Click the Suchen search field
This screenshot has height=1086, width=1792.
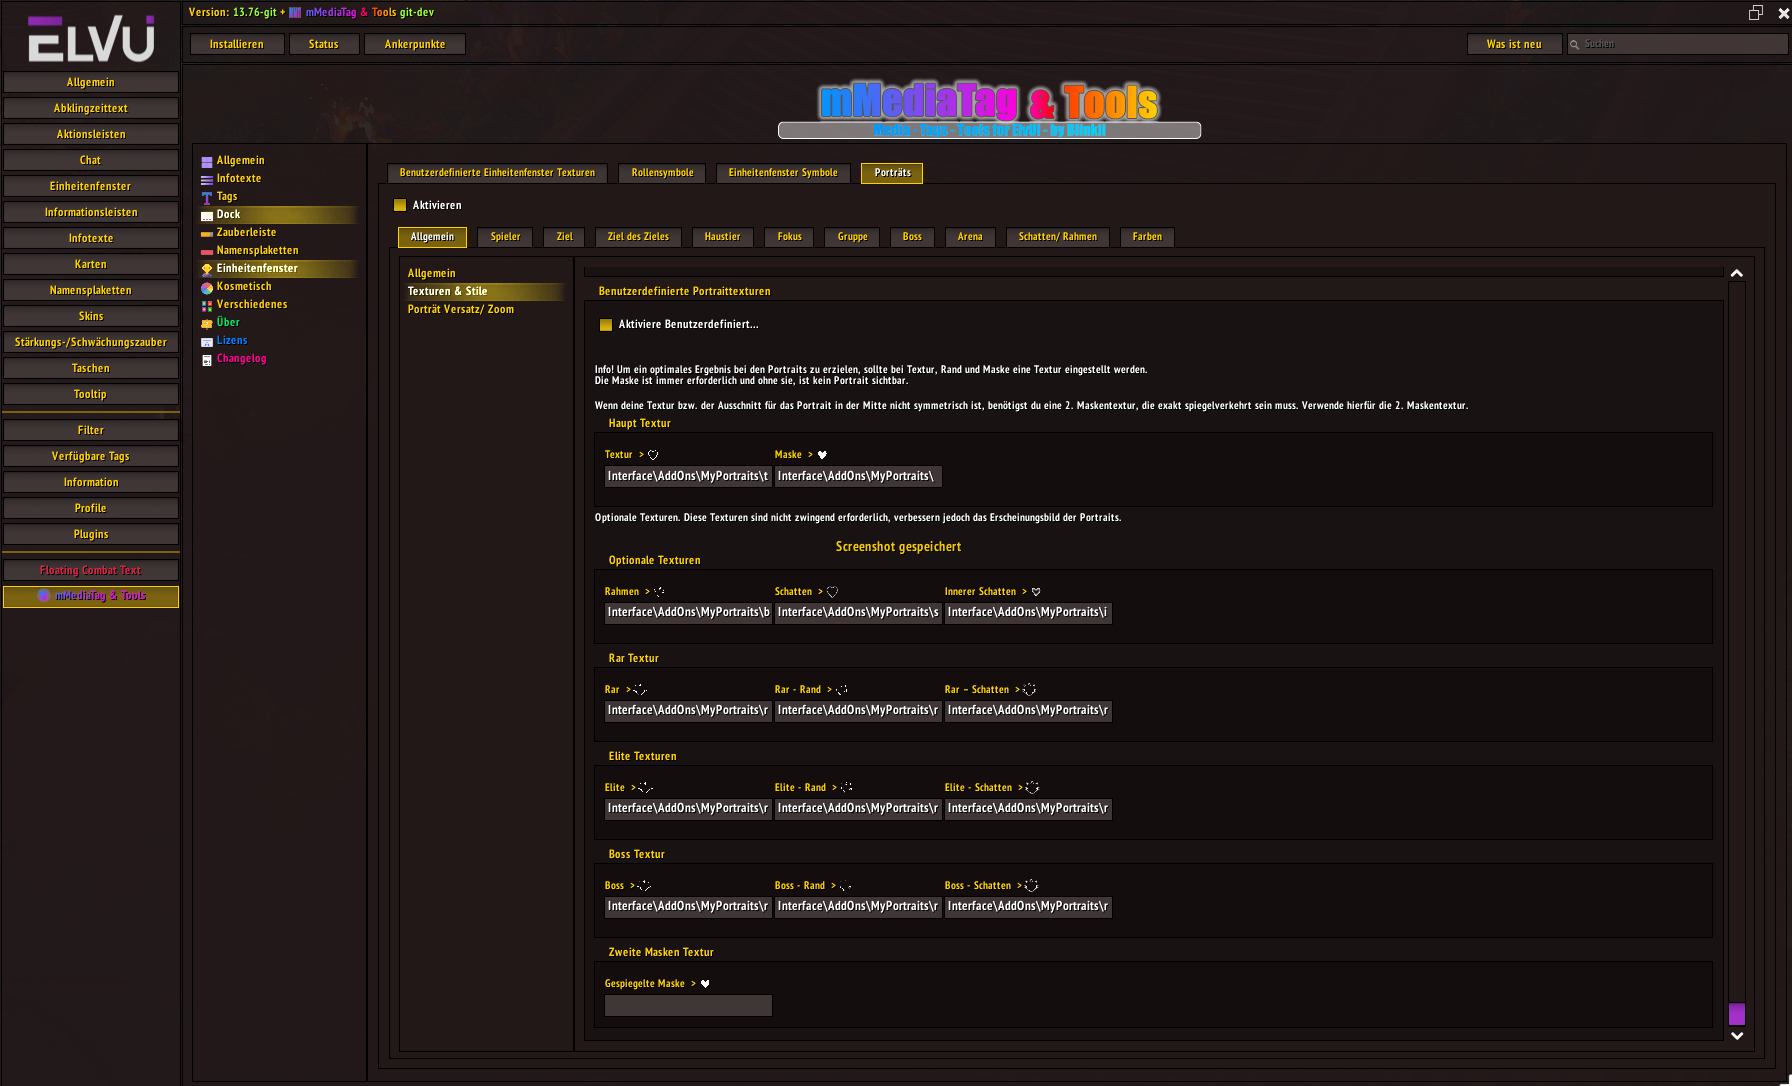click(1677, 44)
